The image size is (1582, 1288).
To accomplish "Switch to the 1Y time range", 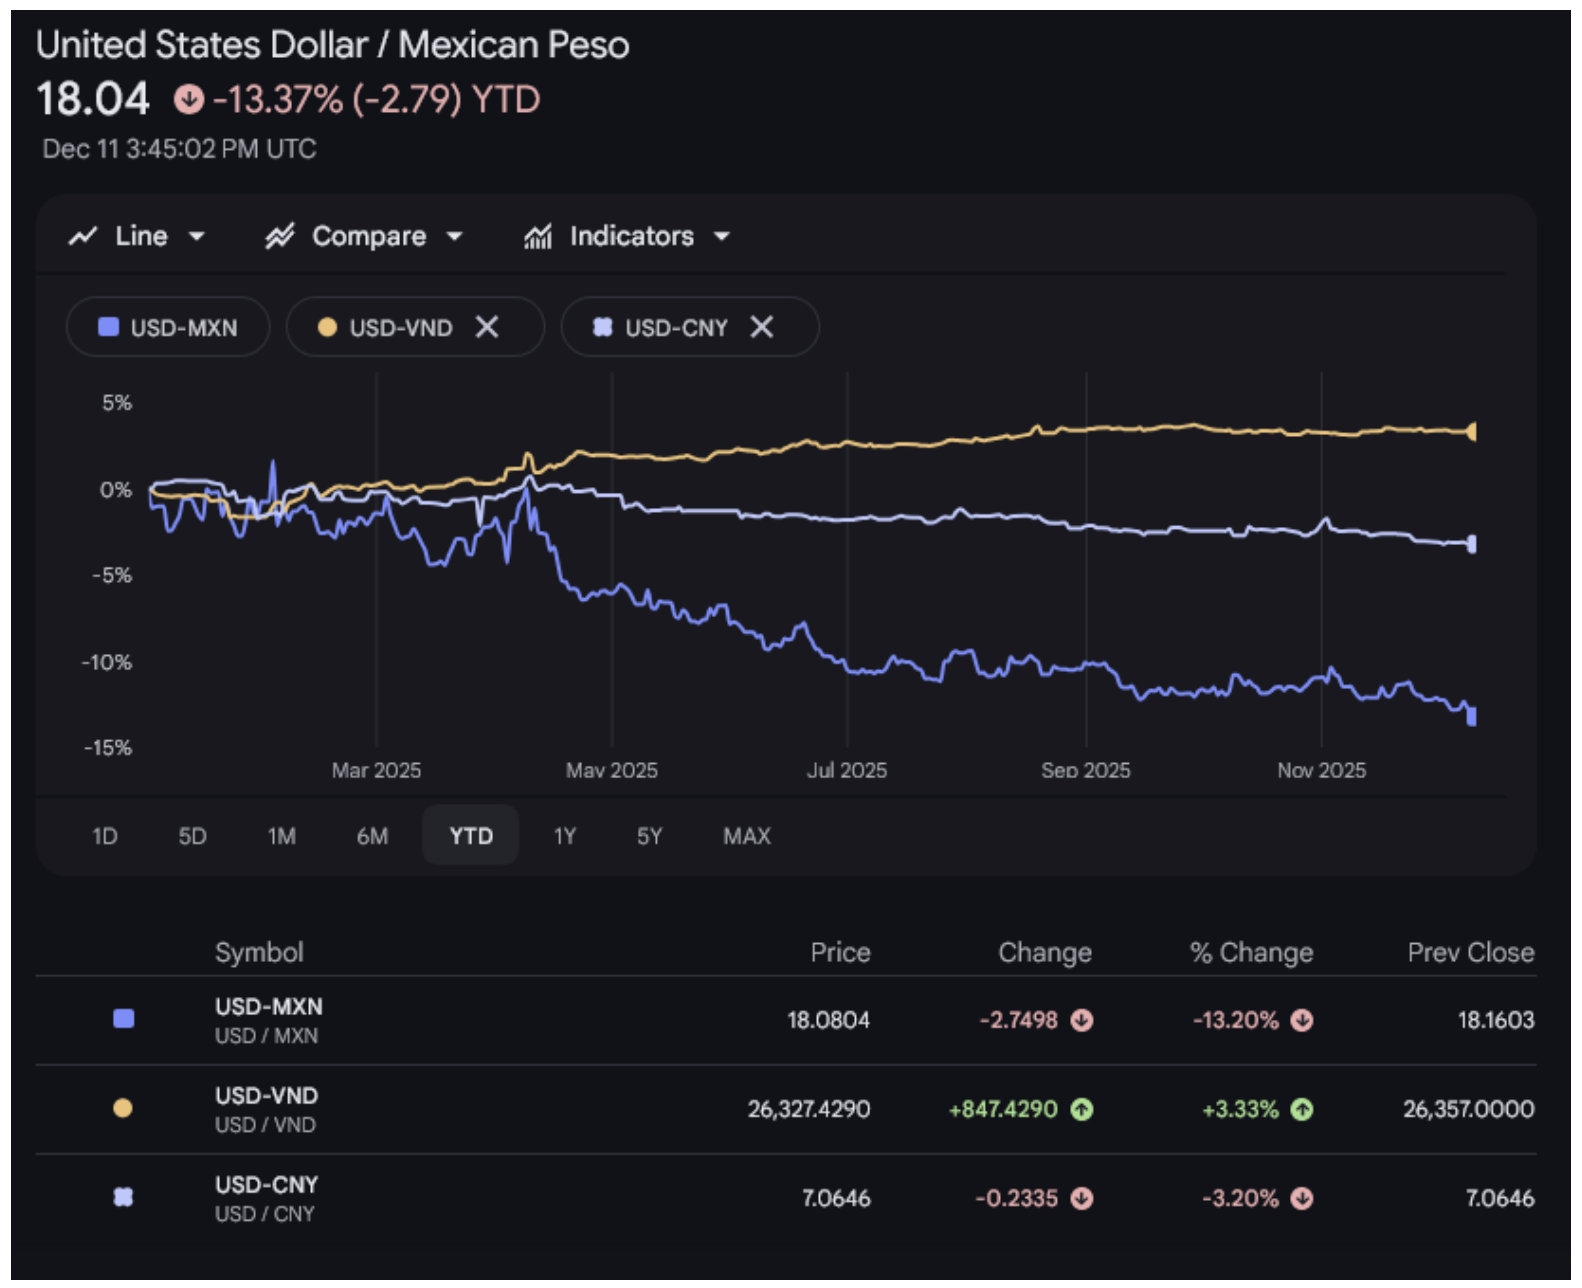I will click(x=565, y=837).
